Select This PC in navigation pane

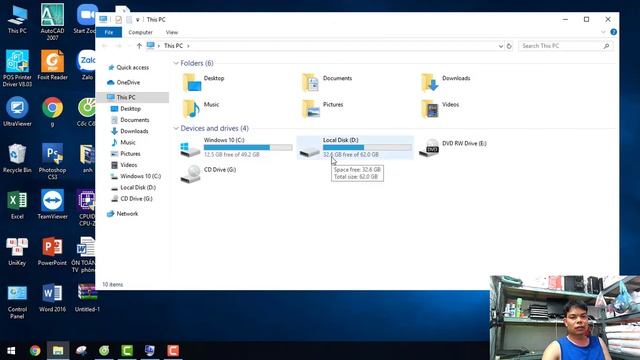tap(133, 97)
